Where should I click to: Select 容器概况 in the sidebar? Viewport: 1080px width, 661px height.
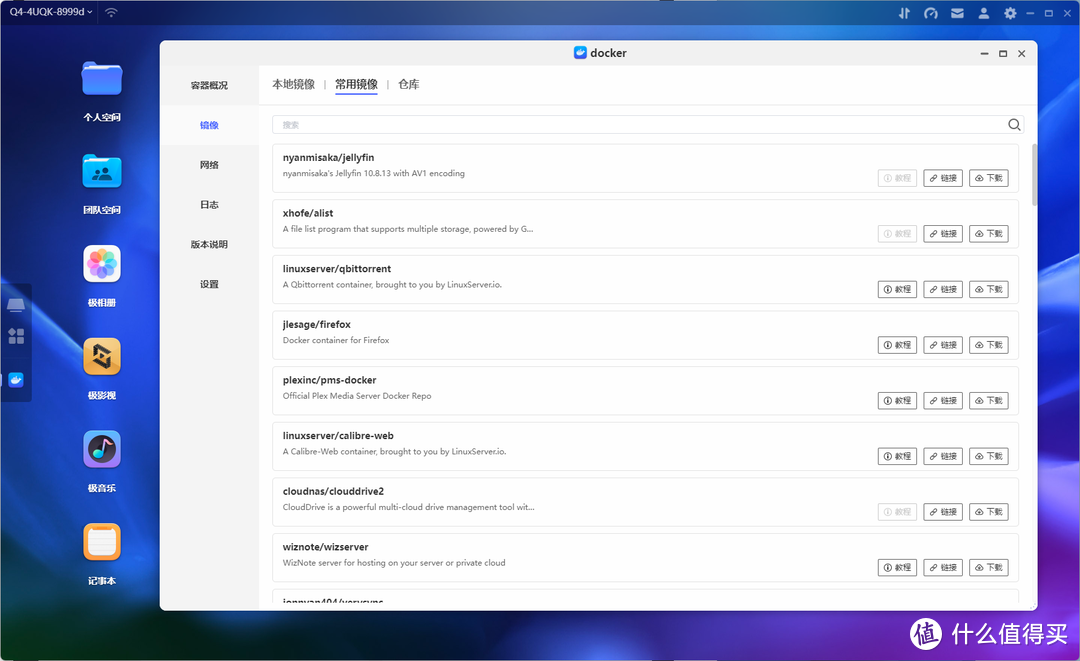click(209, 86)
